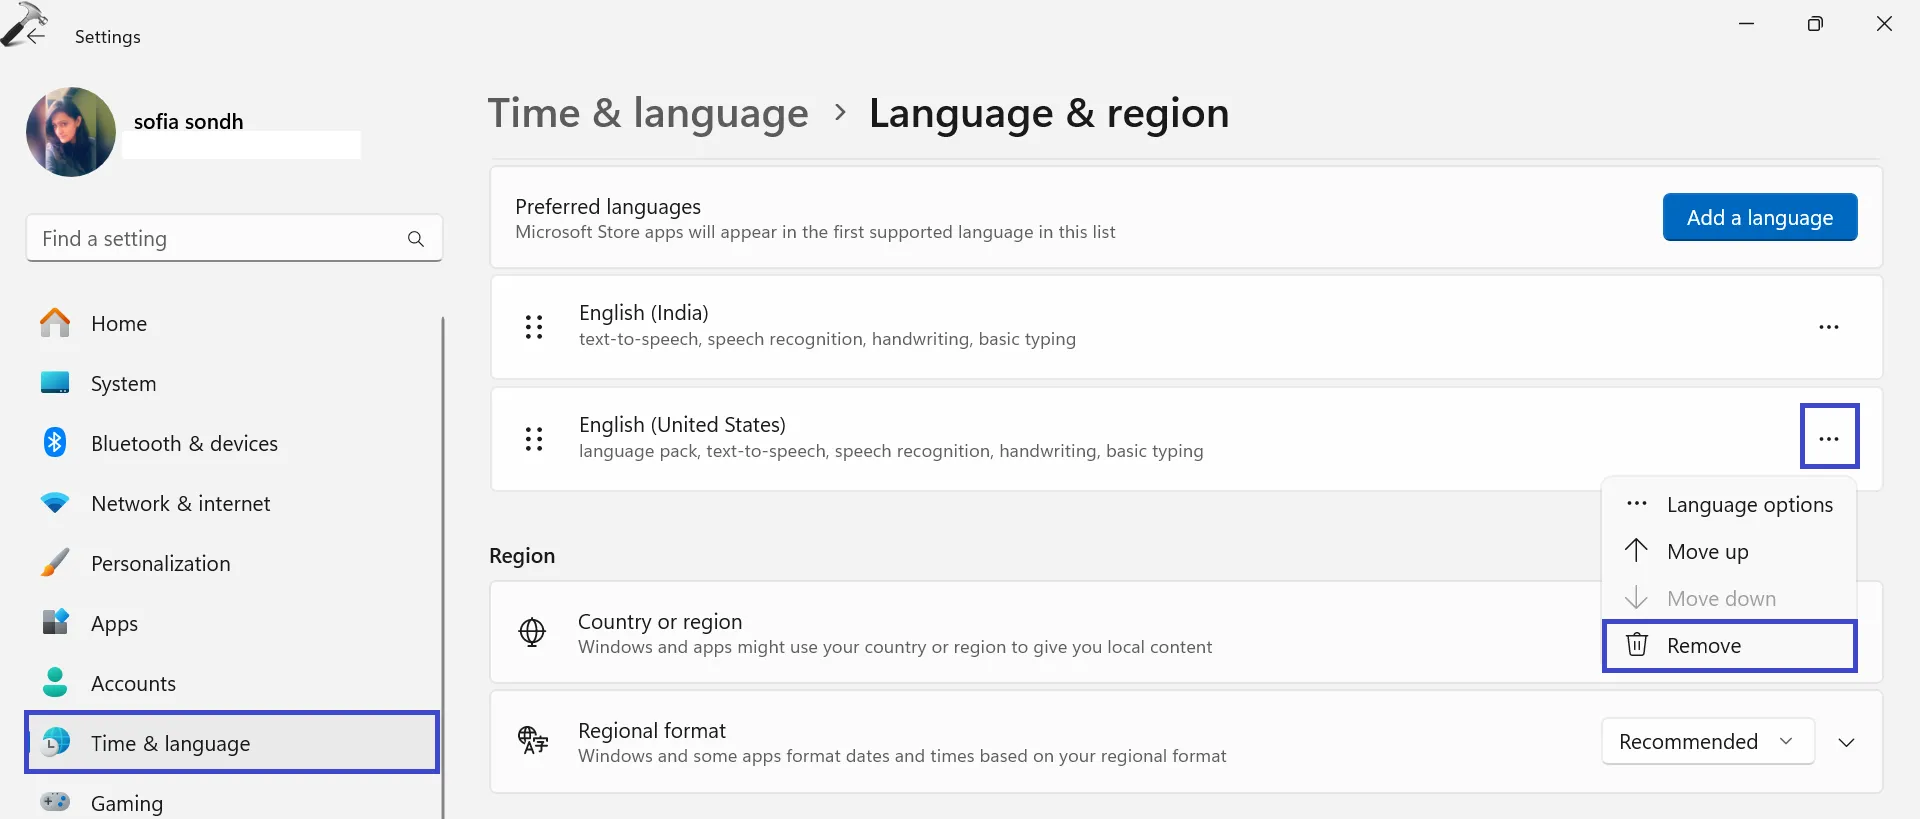Click the search magnifier icon
The height and width of the screenshot is (819, 1920).
click(x=416, y=239)
